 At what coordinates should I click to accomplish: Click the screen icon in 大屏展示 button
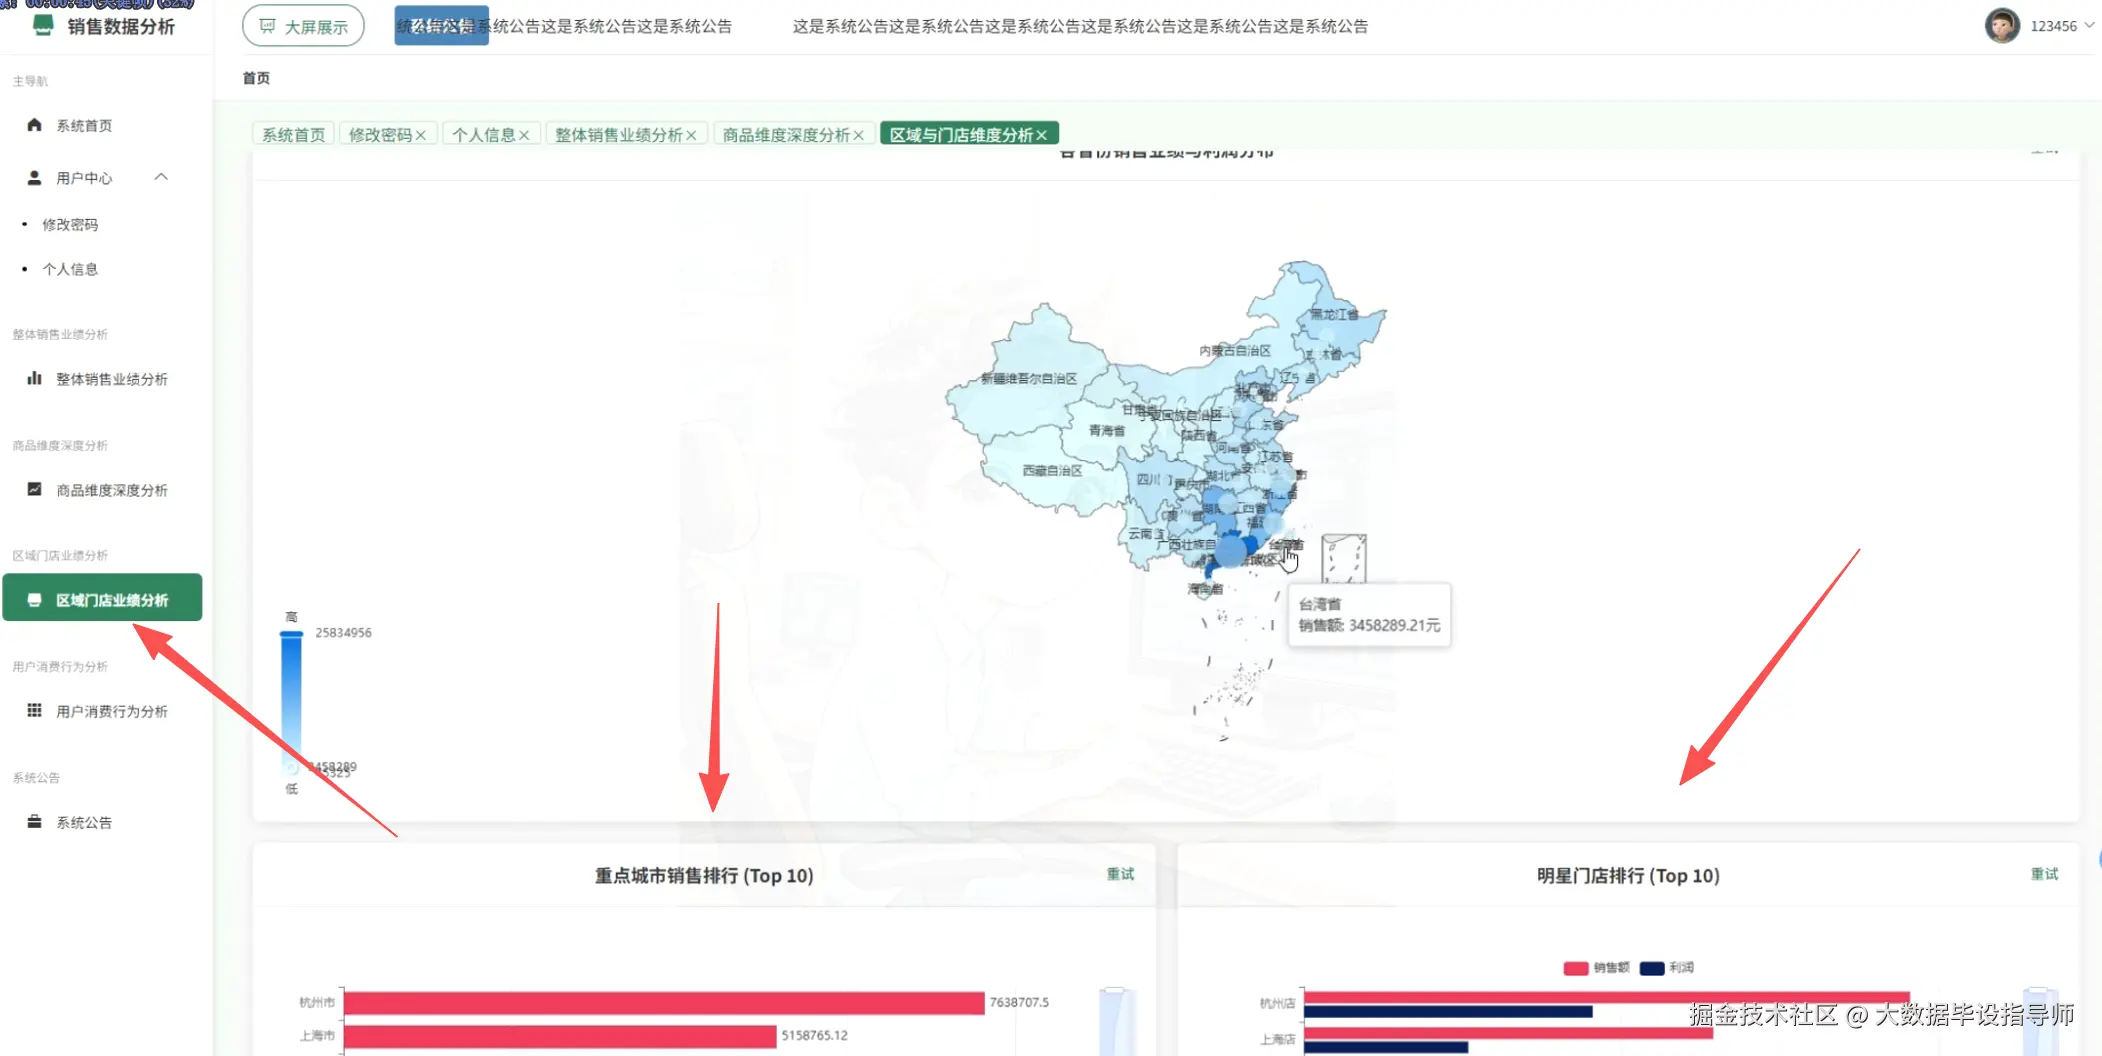pos(267,26)
